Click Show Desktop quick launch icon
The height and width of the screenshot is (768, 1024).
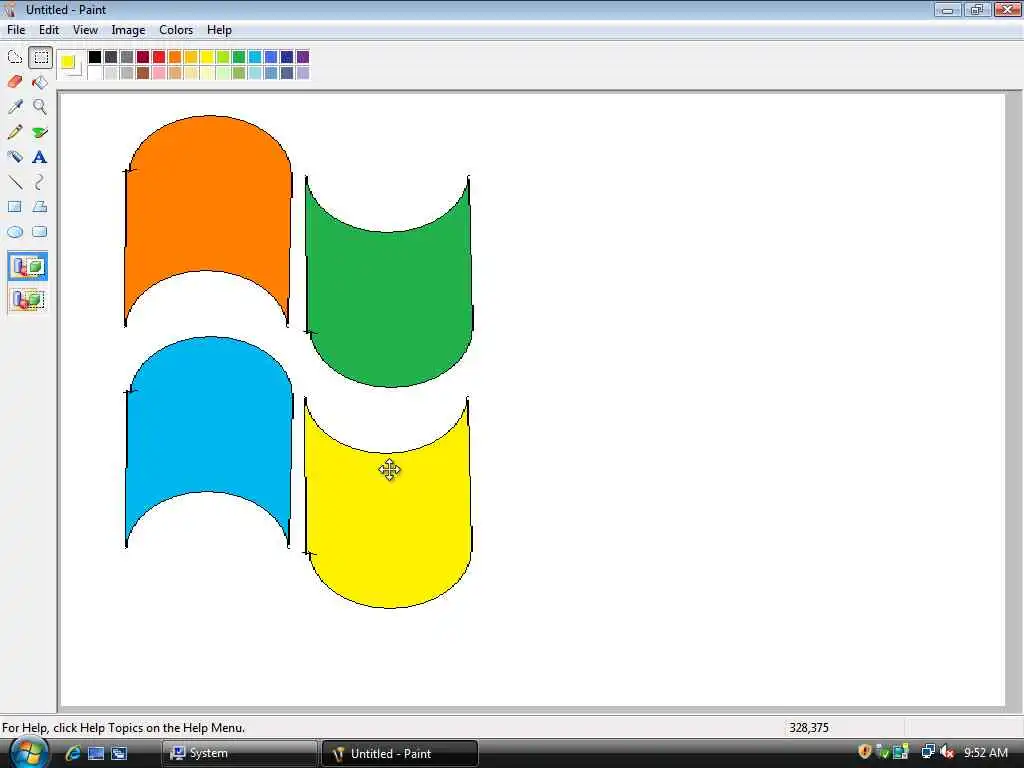[96, 753]
